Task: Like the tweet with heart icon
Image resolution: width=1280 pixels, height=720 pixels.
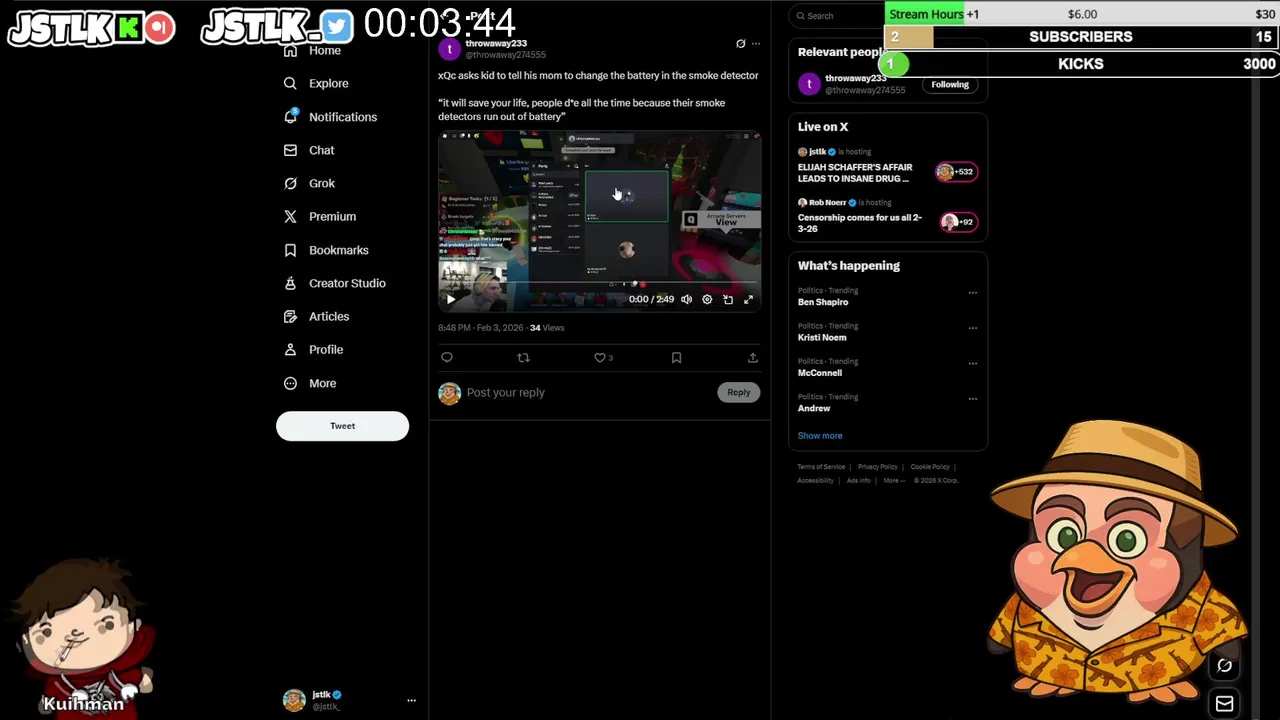Action: tap(600, 357)
